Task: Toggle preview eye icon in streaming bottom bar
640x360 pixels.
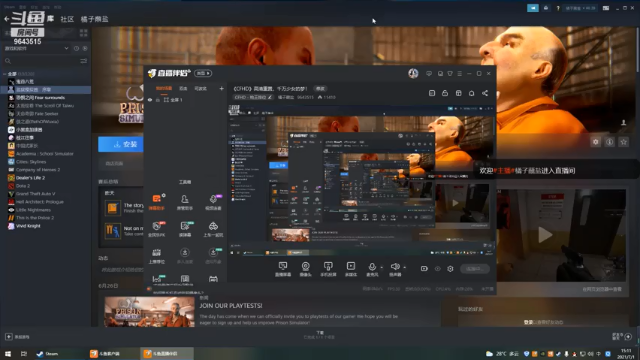Action: [437, 269]
